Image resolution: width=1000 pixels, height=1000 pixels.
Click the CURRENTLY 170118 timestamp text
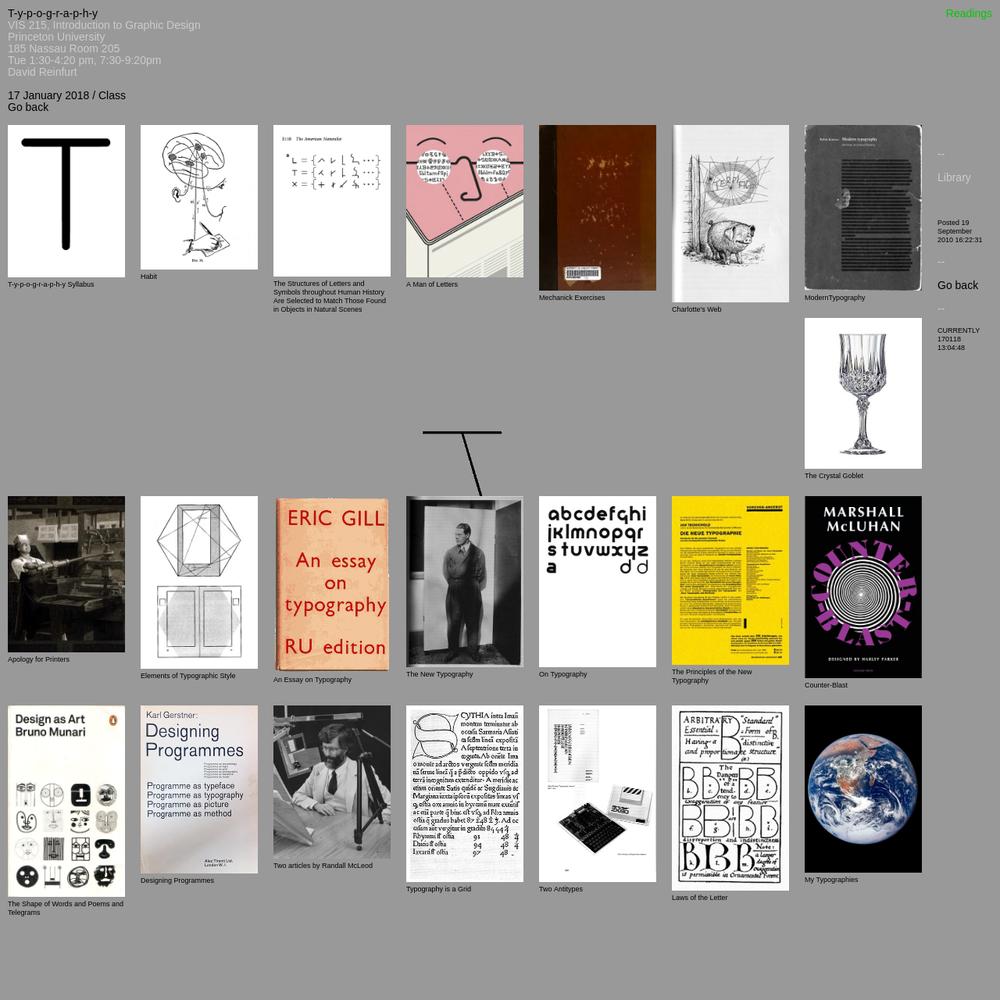958,339
